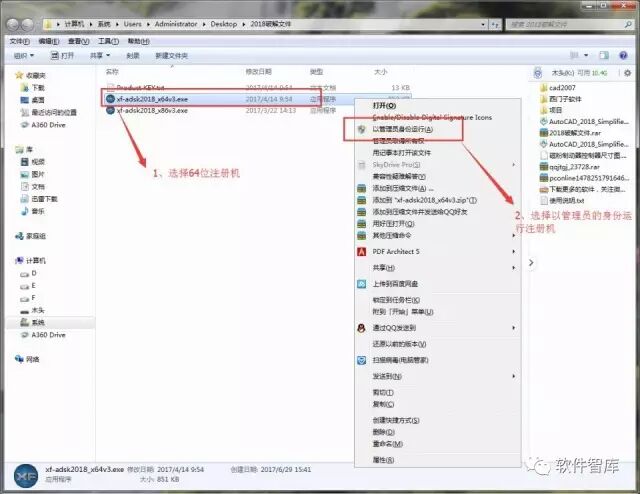Click the refresh icon beside the address bar
This screenshot has width=640, height=494.
tap(495, 24)
